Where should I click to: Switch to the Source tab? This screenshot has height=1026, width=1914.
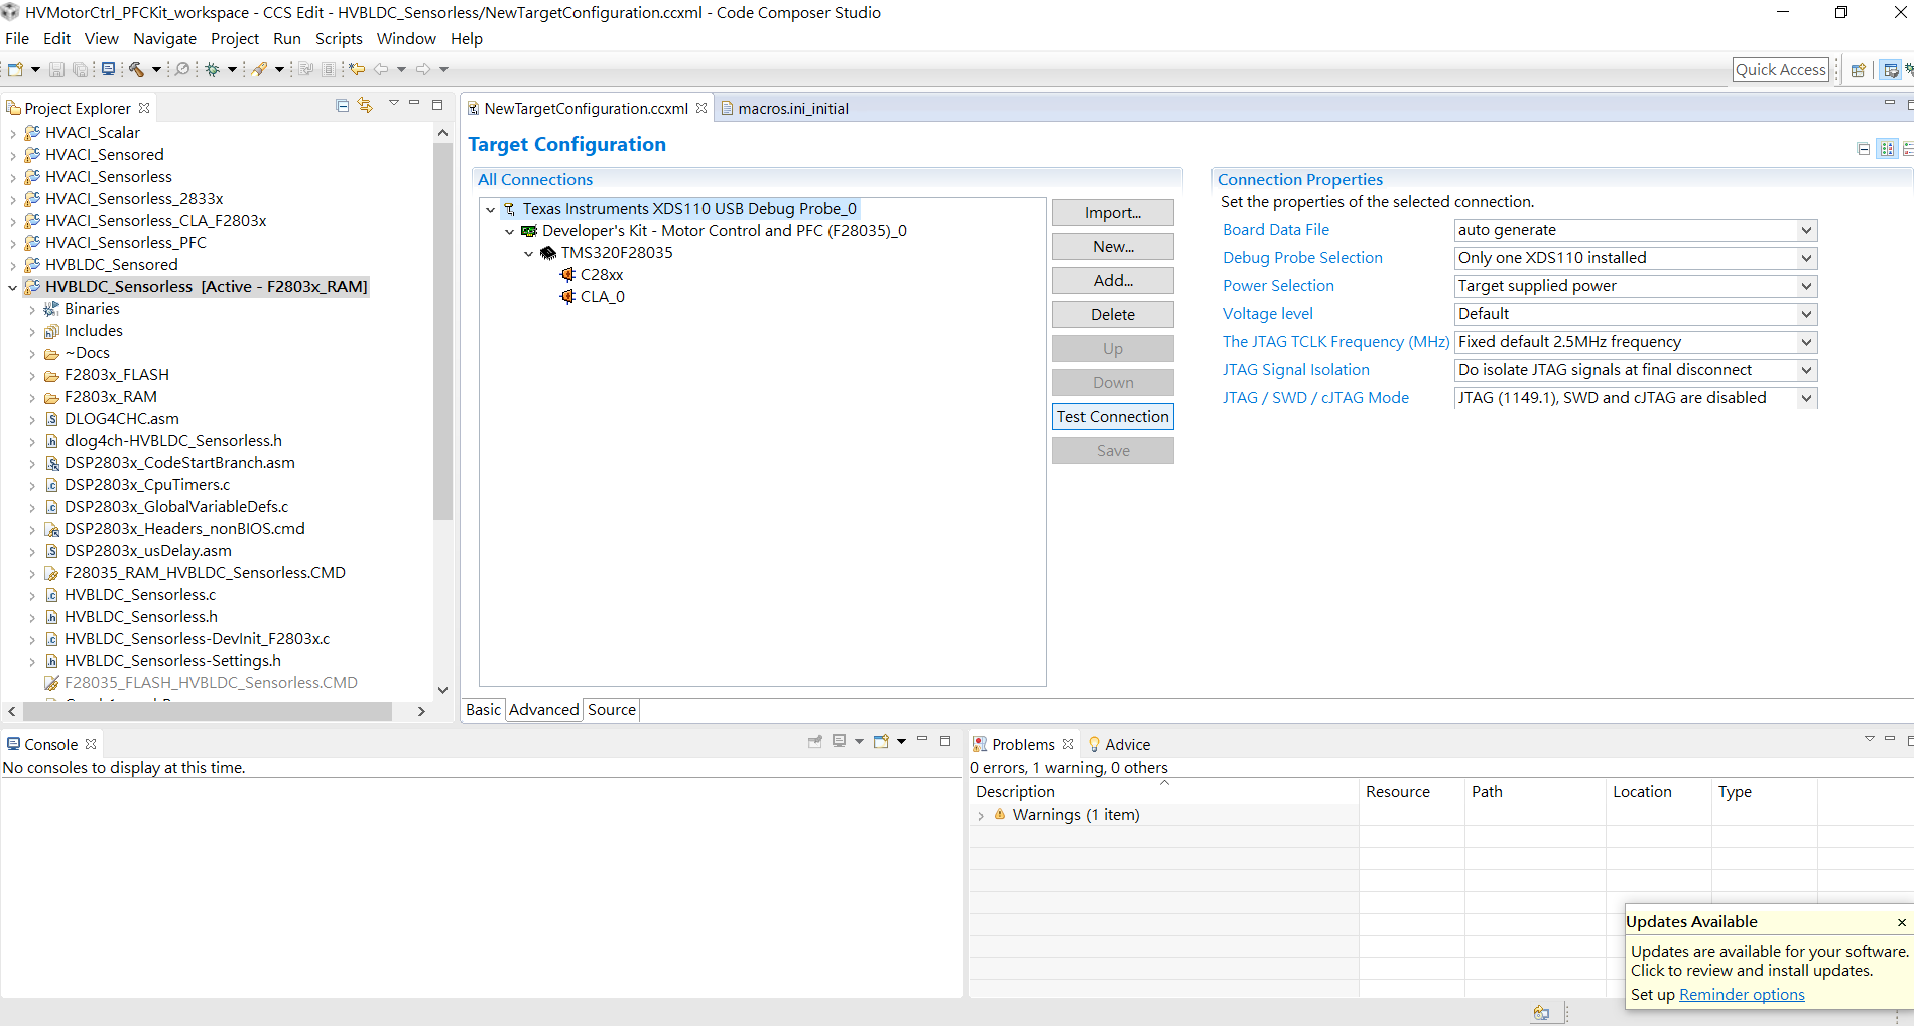tap(612, 709)
